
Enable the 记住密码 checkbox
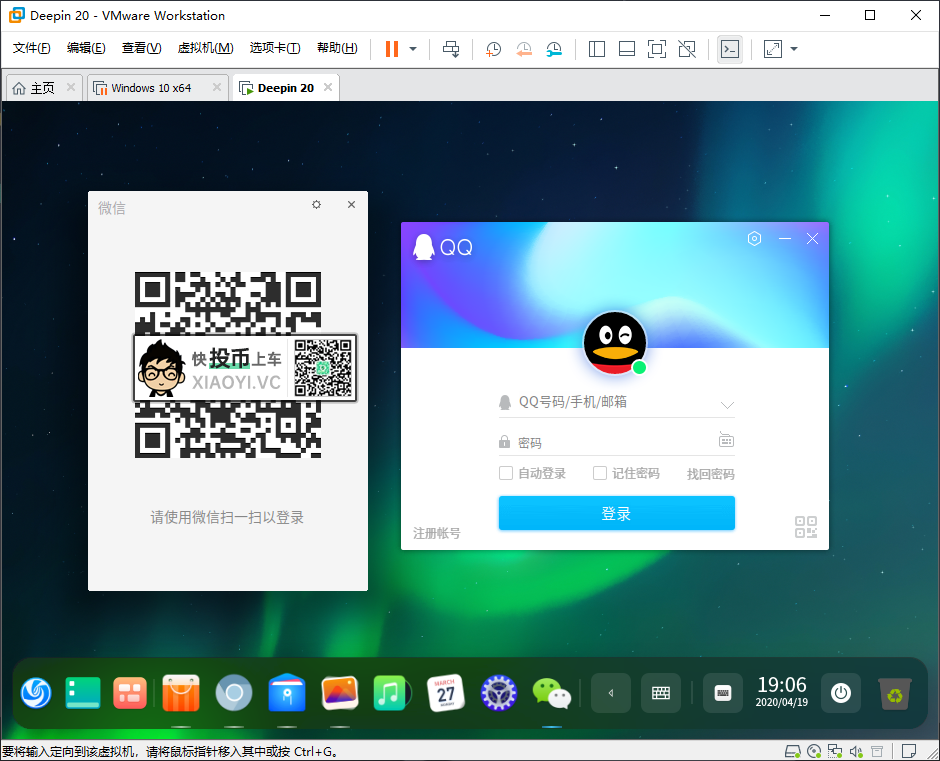(599, 473)
